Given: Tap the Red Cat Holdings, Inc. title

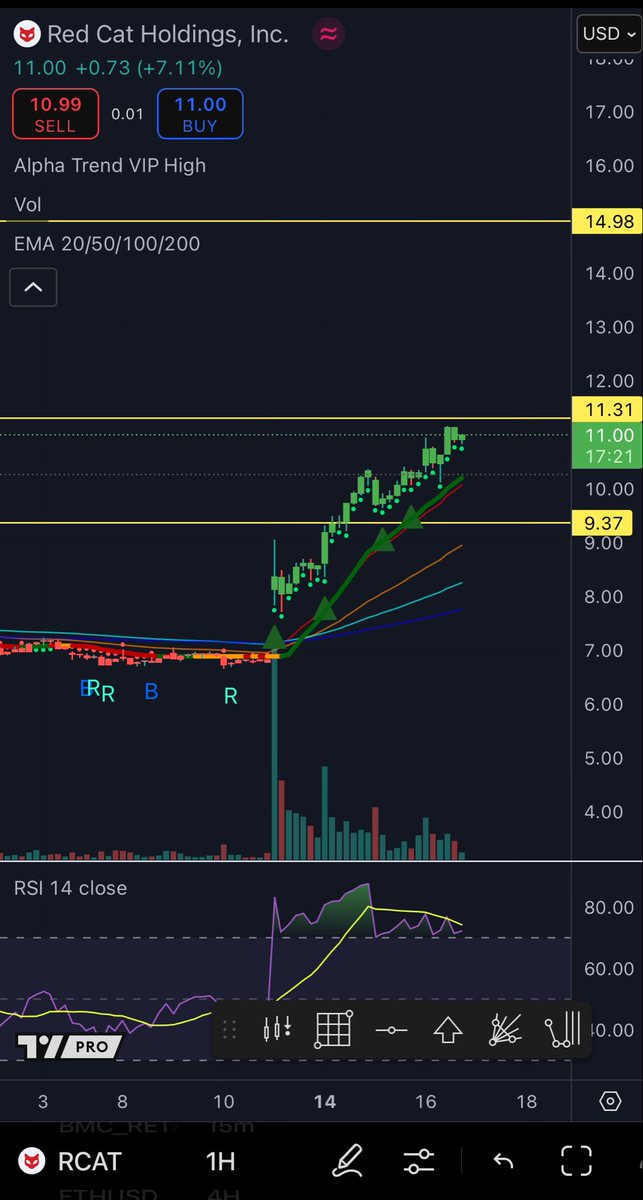Looking at the screenshot, I should coord(168,34).
